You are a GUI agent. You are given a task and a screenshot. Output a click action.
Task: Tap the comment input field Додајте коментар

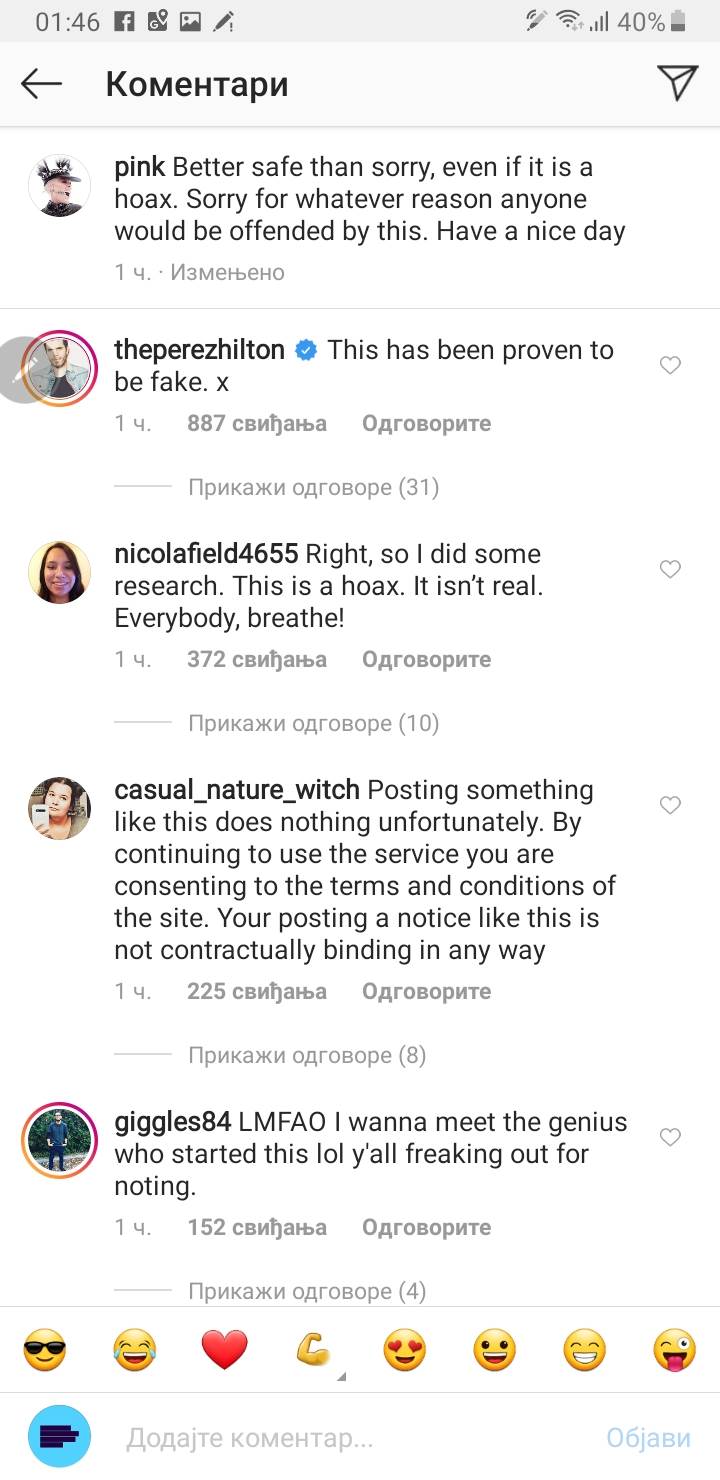click(350, 1436)
